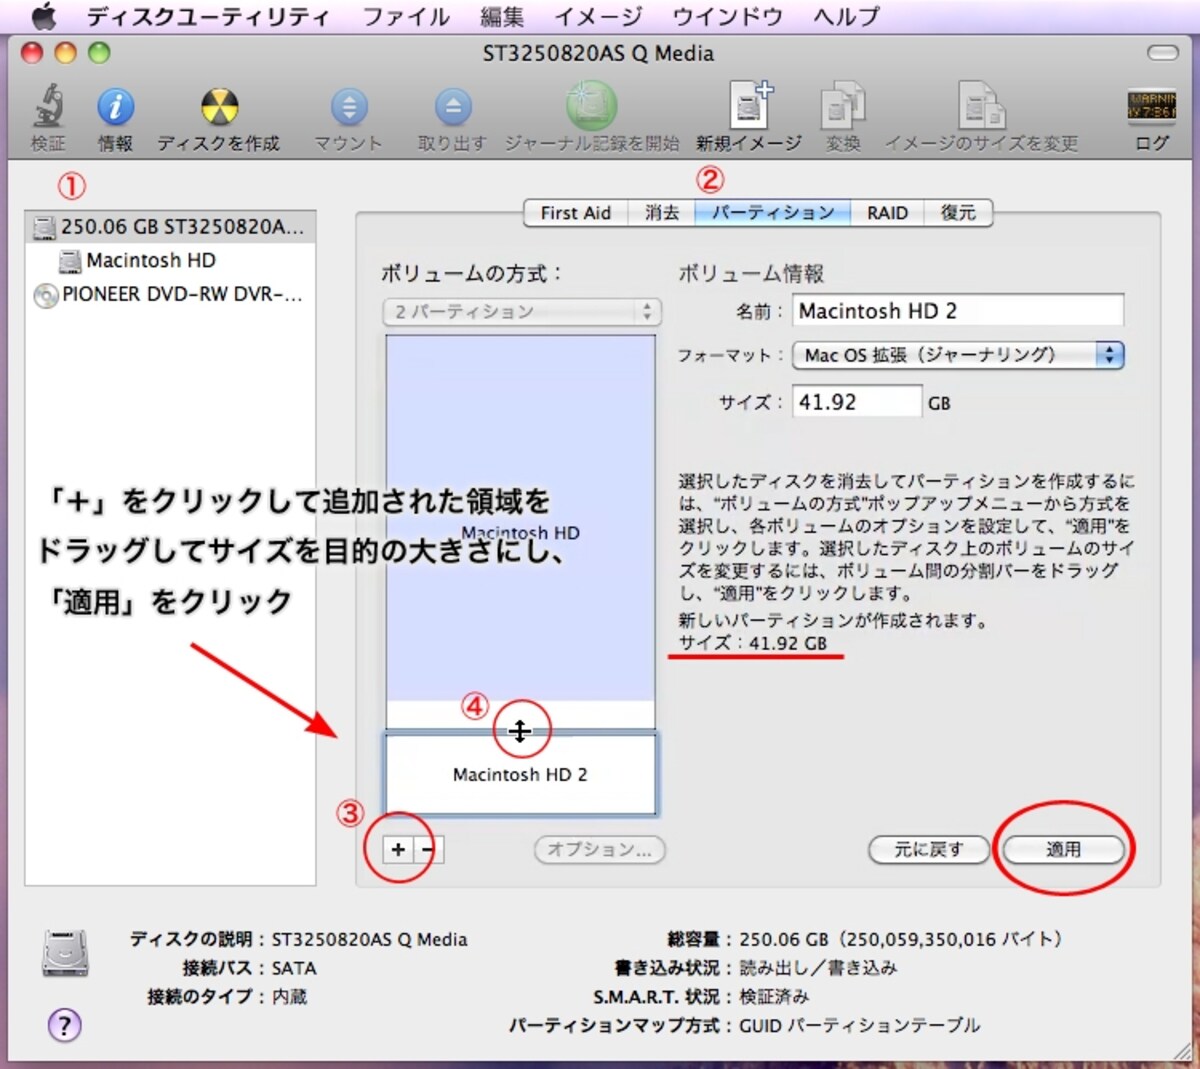Image resolution: width=1200 pixels, height=1069 pixels.
Task: Open the Apple menu
Action: (44, 16)
